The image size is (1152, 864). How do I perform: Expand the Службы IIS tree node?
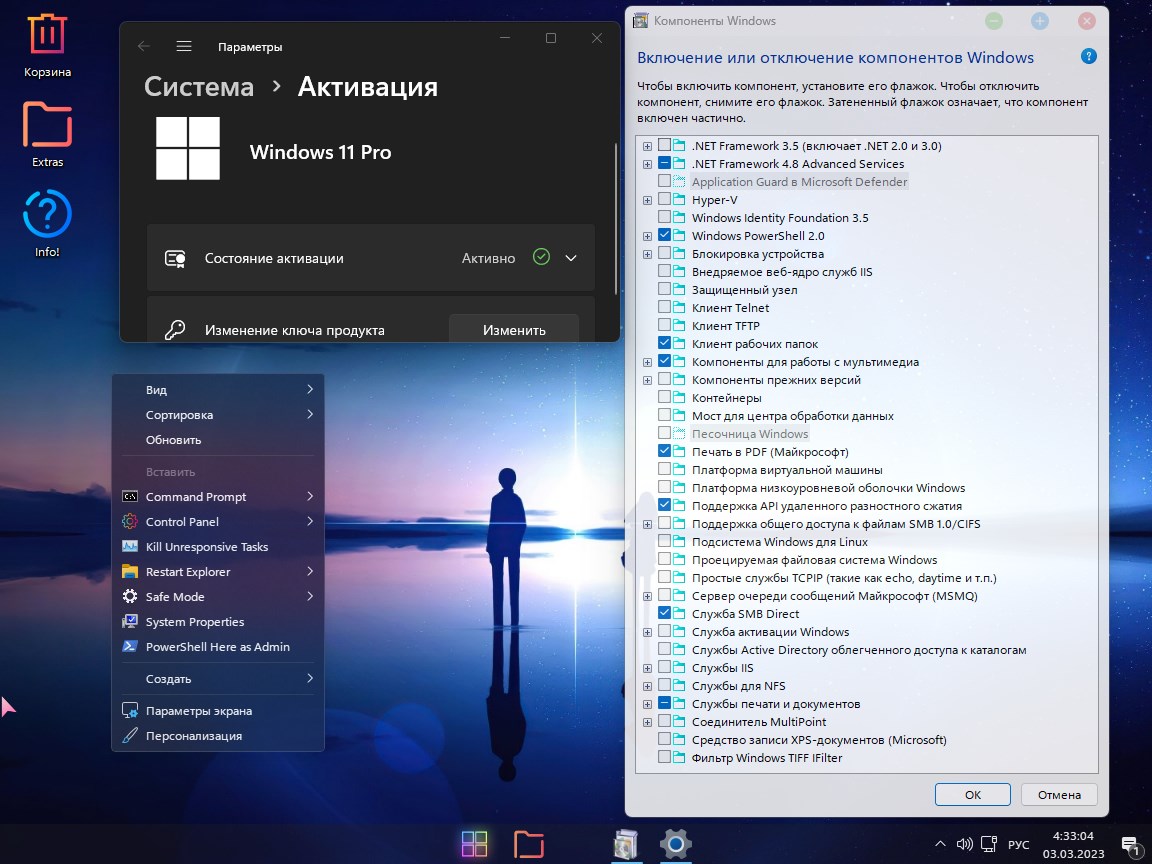point(646,668)
